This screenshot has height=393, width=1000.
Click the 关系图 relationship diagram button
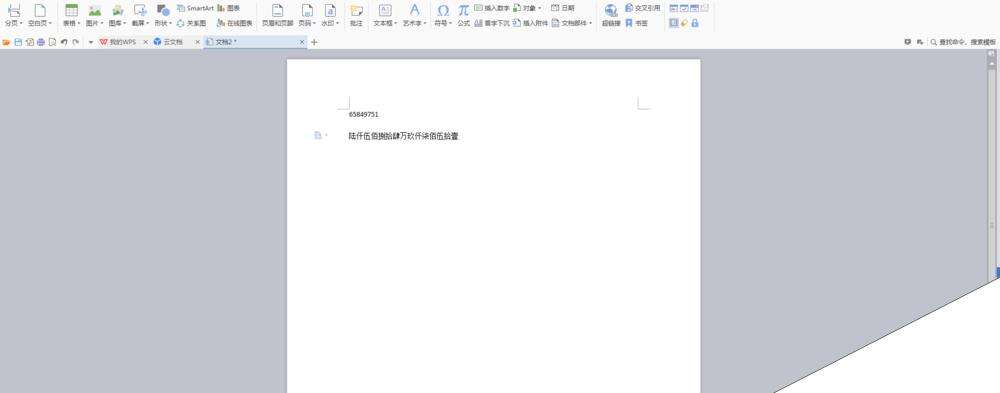pyautogui.click(x=191, y=23)
